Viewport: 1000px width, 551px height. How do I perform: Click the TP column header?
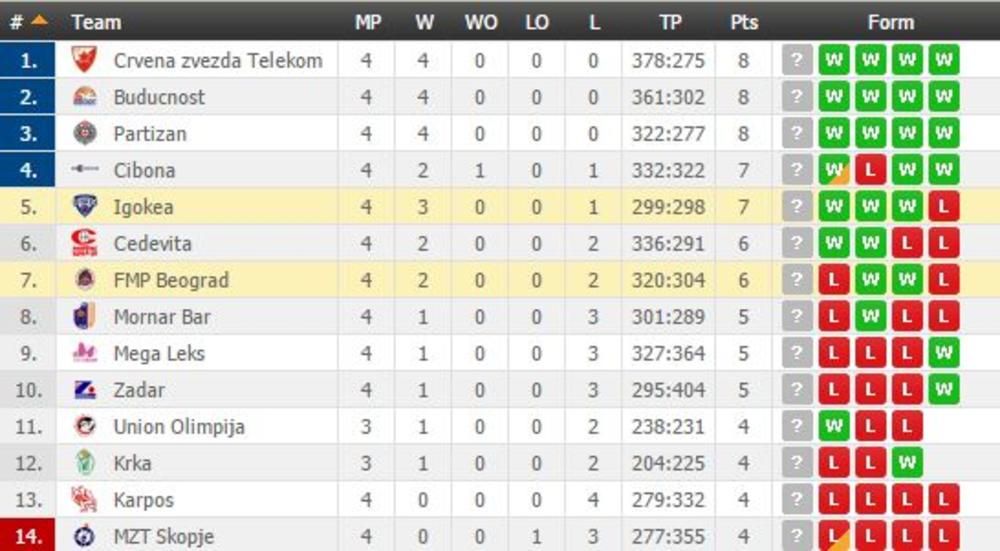tap(669, 22)
